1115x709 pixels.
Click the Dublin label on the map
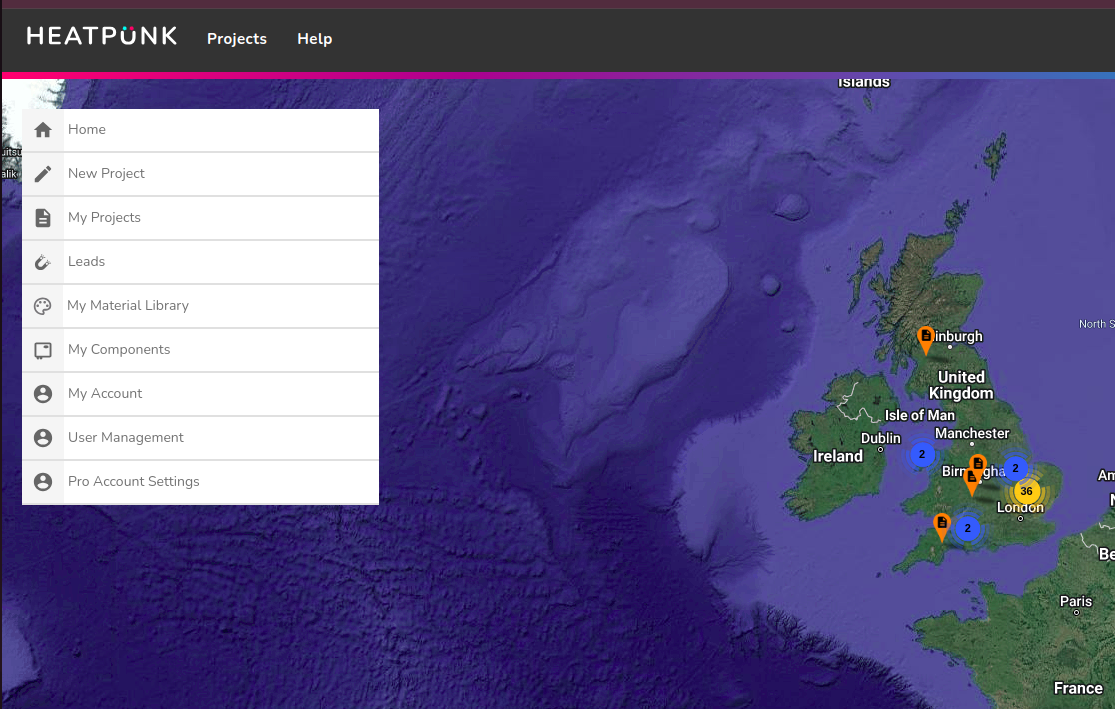pos(881,438)
